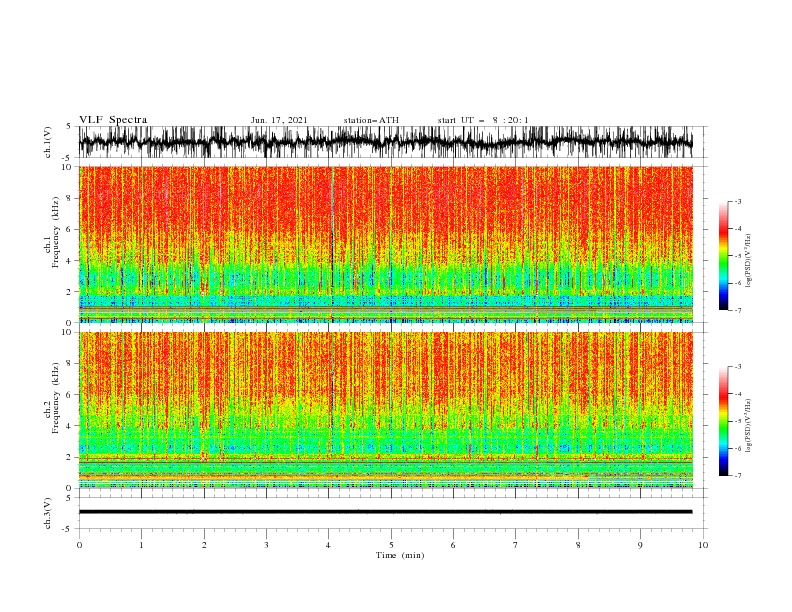This screenshot has height=612, width=792.
Task: Click the '-7' label on upper colorbar
Action: tap(737, 310)
